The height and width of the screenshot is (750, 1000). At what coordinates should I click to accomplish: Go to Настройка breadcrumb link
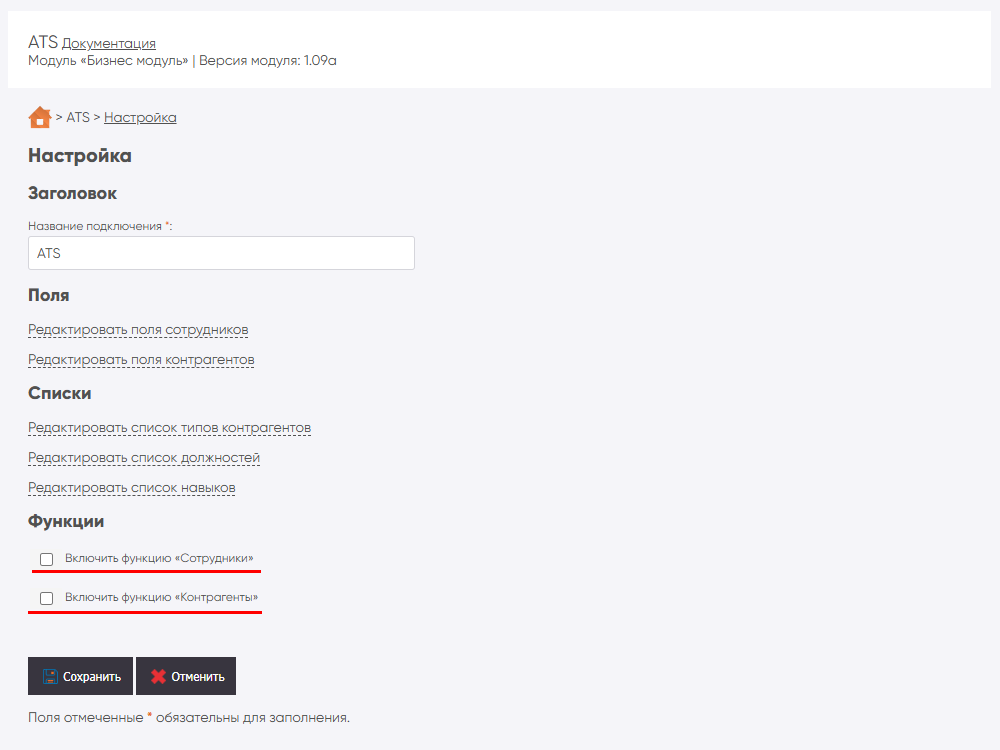(x=140, y=117)
